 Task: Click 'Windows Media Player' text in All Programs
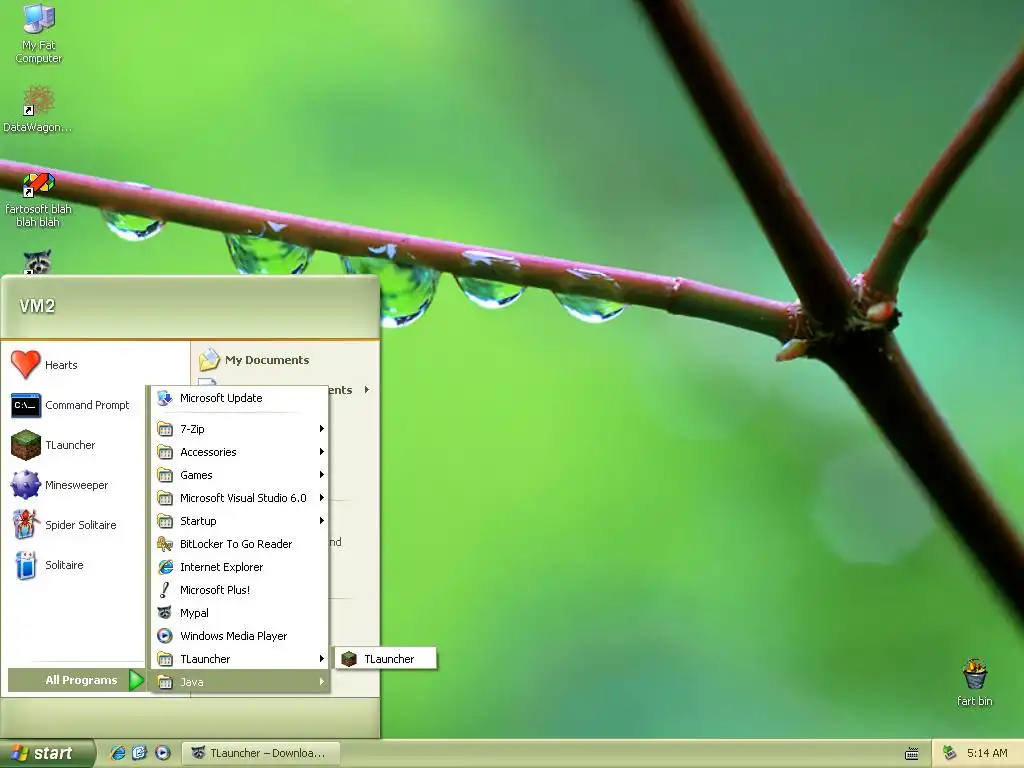pyautogui.click(x=233, y=635)
